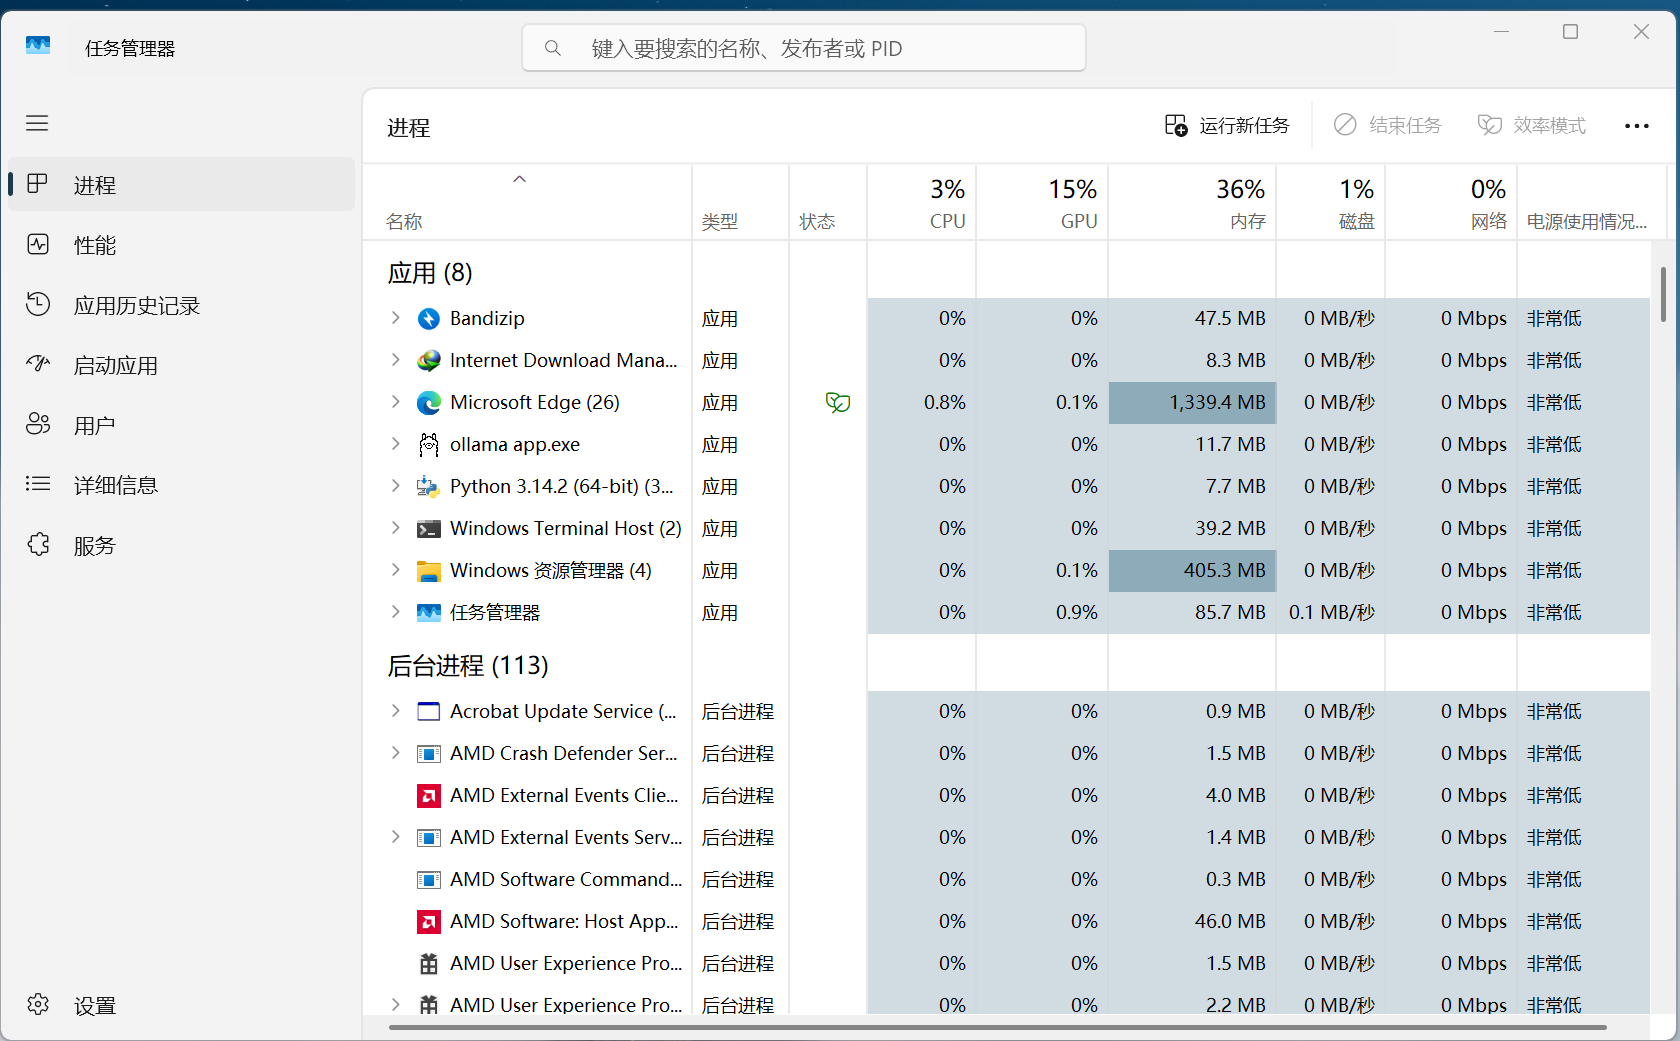Image resolution: width=1680 pixels, height=1041 pixels.
Task: Expand Windows 资源管理器 (4) group
Action: pos(396,570)
